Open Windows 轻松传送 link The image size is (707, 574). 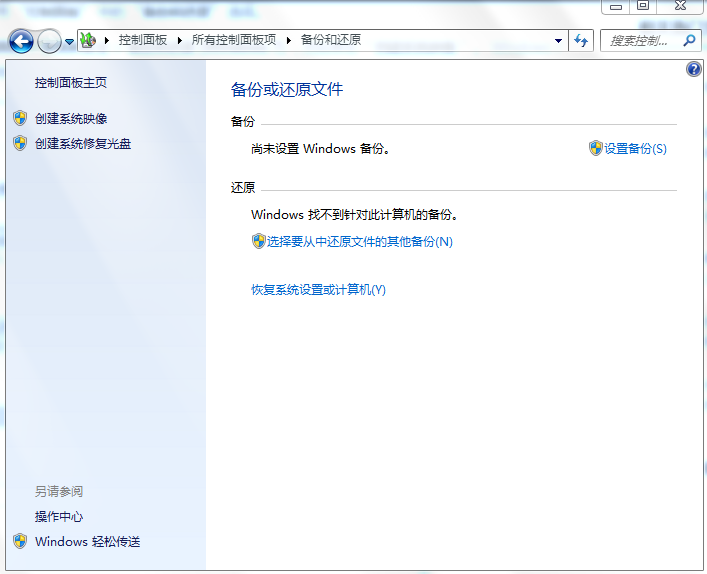point(87,542)
